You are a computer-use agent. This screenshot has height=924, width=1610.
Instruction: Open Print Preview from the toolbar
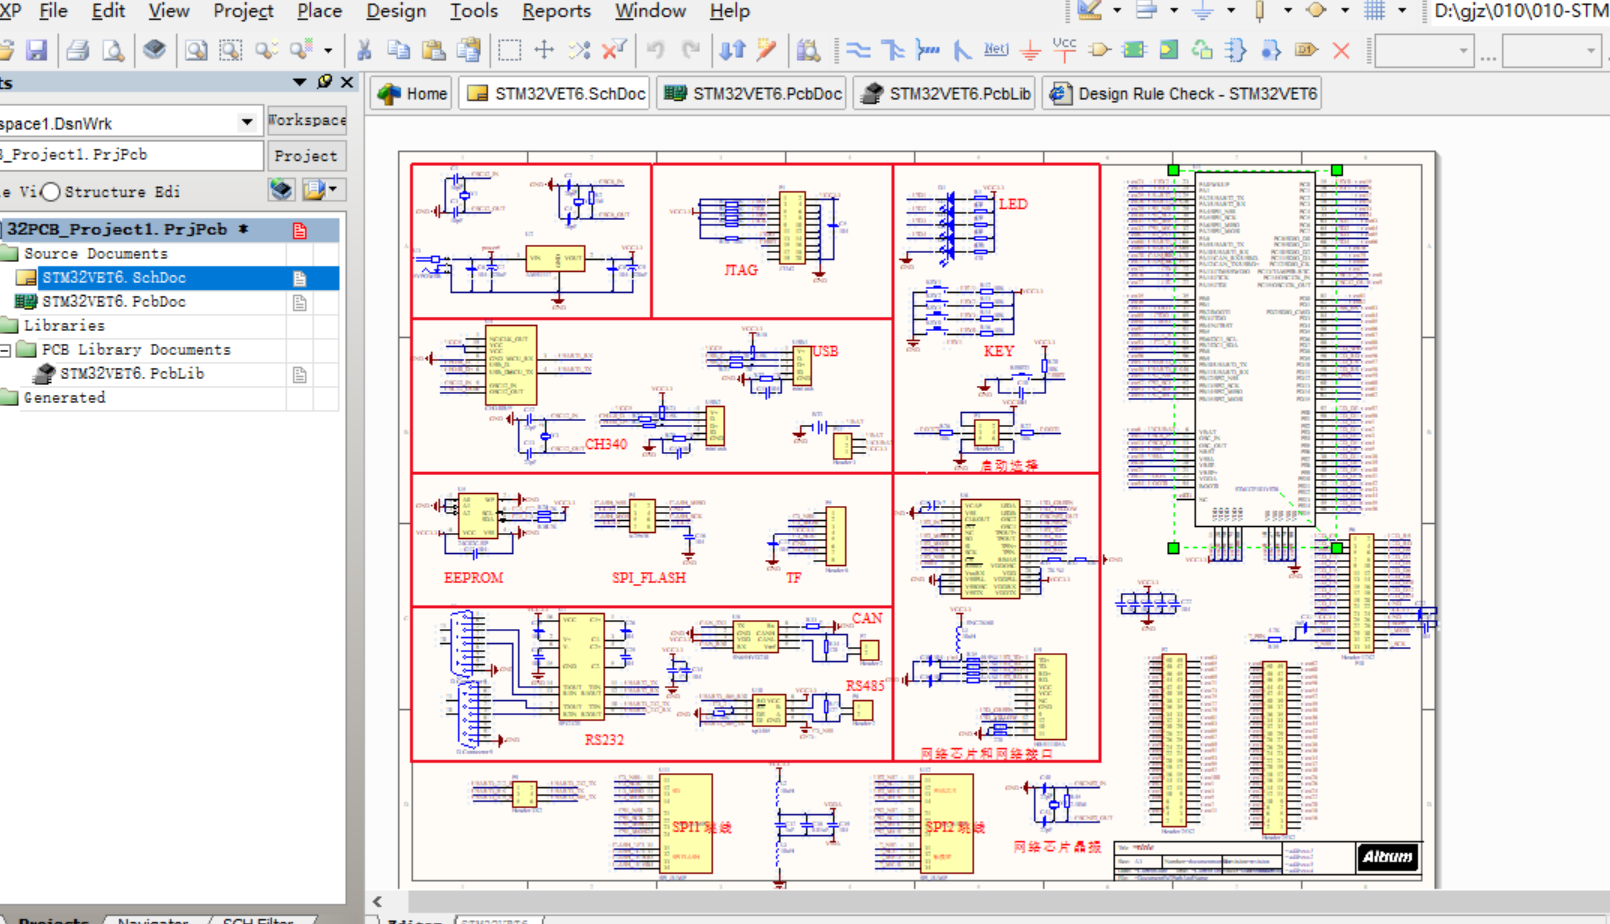(x=113, y=50)
